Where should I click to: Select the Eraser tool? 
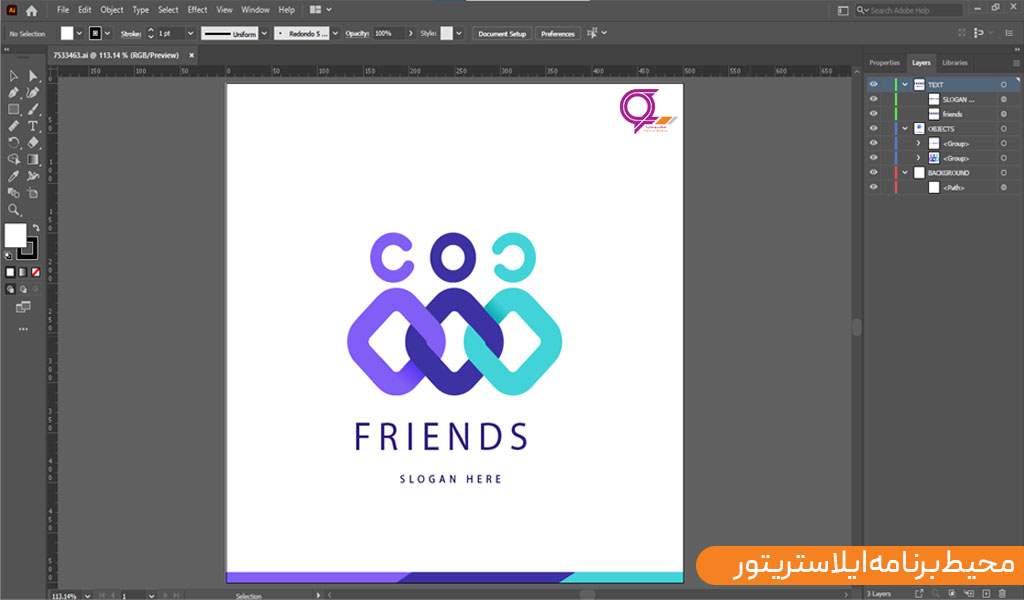[x=33, y=142]
